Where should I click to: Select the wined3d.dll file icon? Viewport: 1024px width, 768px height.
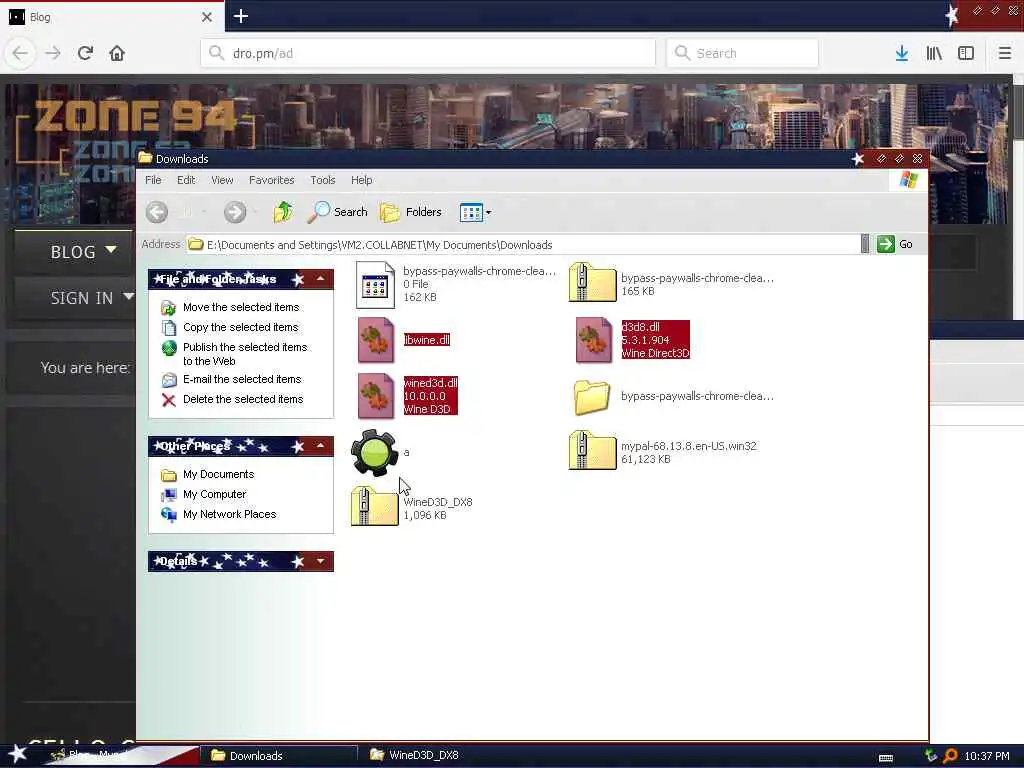point(376,396)
